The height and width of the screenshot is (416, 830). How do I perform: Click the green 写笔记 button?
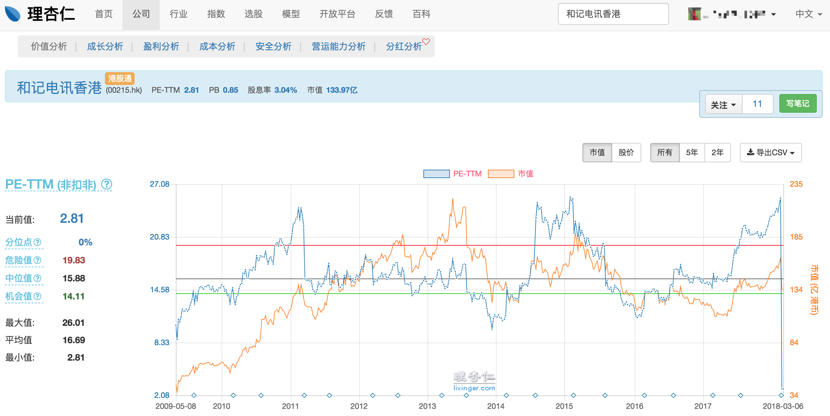[x=798, y=104]
